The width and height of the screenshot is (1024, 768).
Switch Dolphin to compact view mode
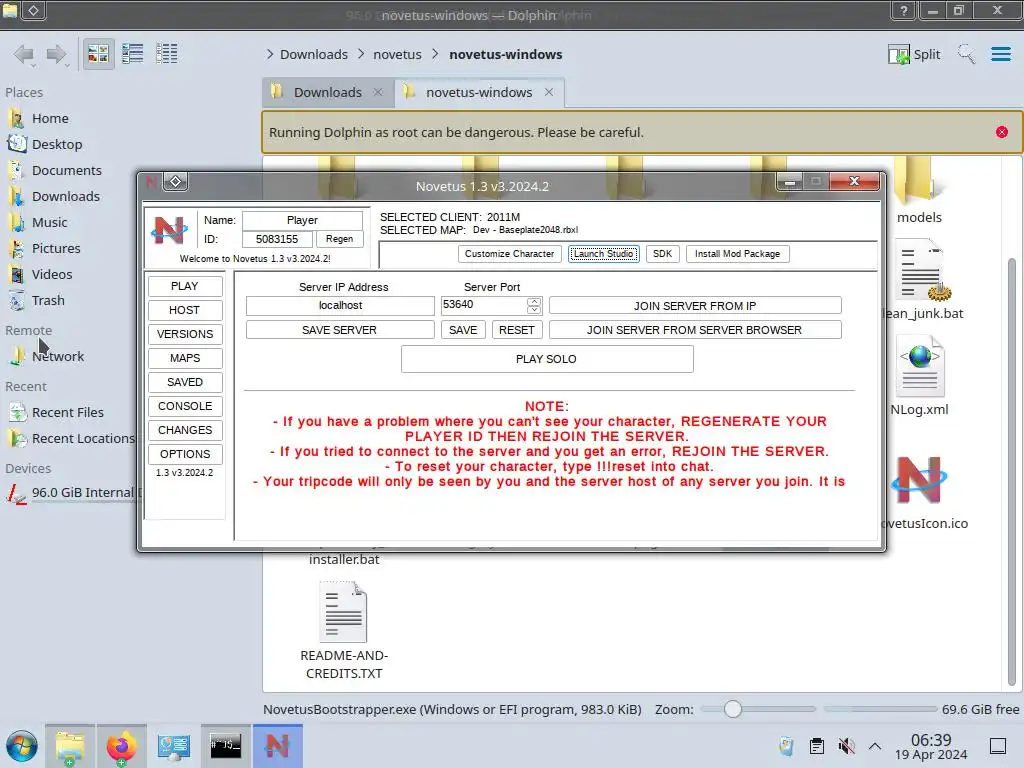133,54
